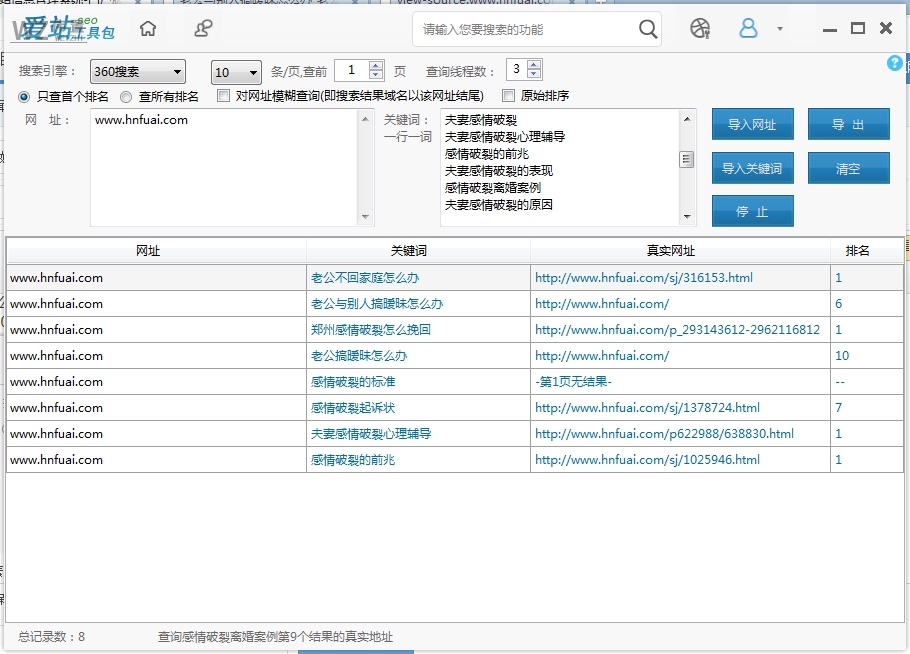
Task: Increase the 查询线程数 with its up arrow
Action: pyautogui.click(x=532, y=66)
